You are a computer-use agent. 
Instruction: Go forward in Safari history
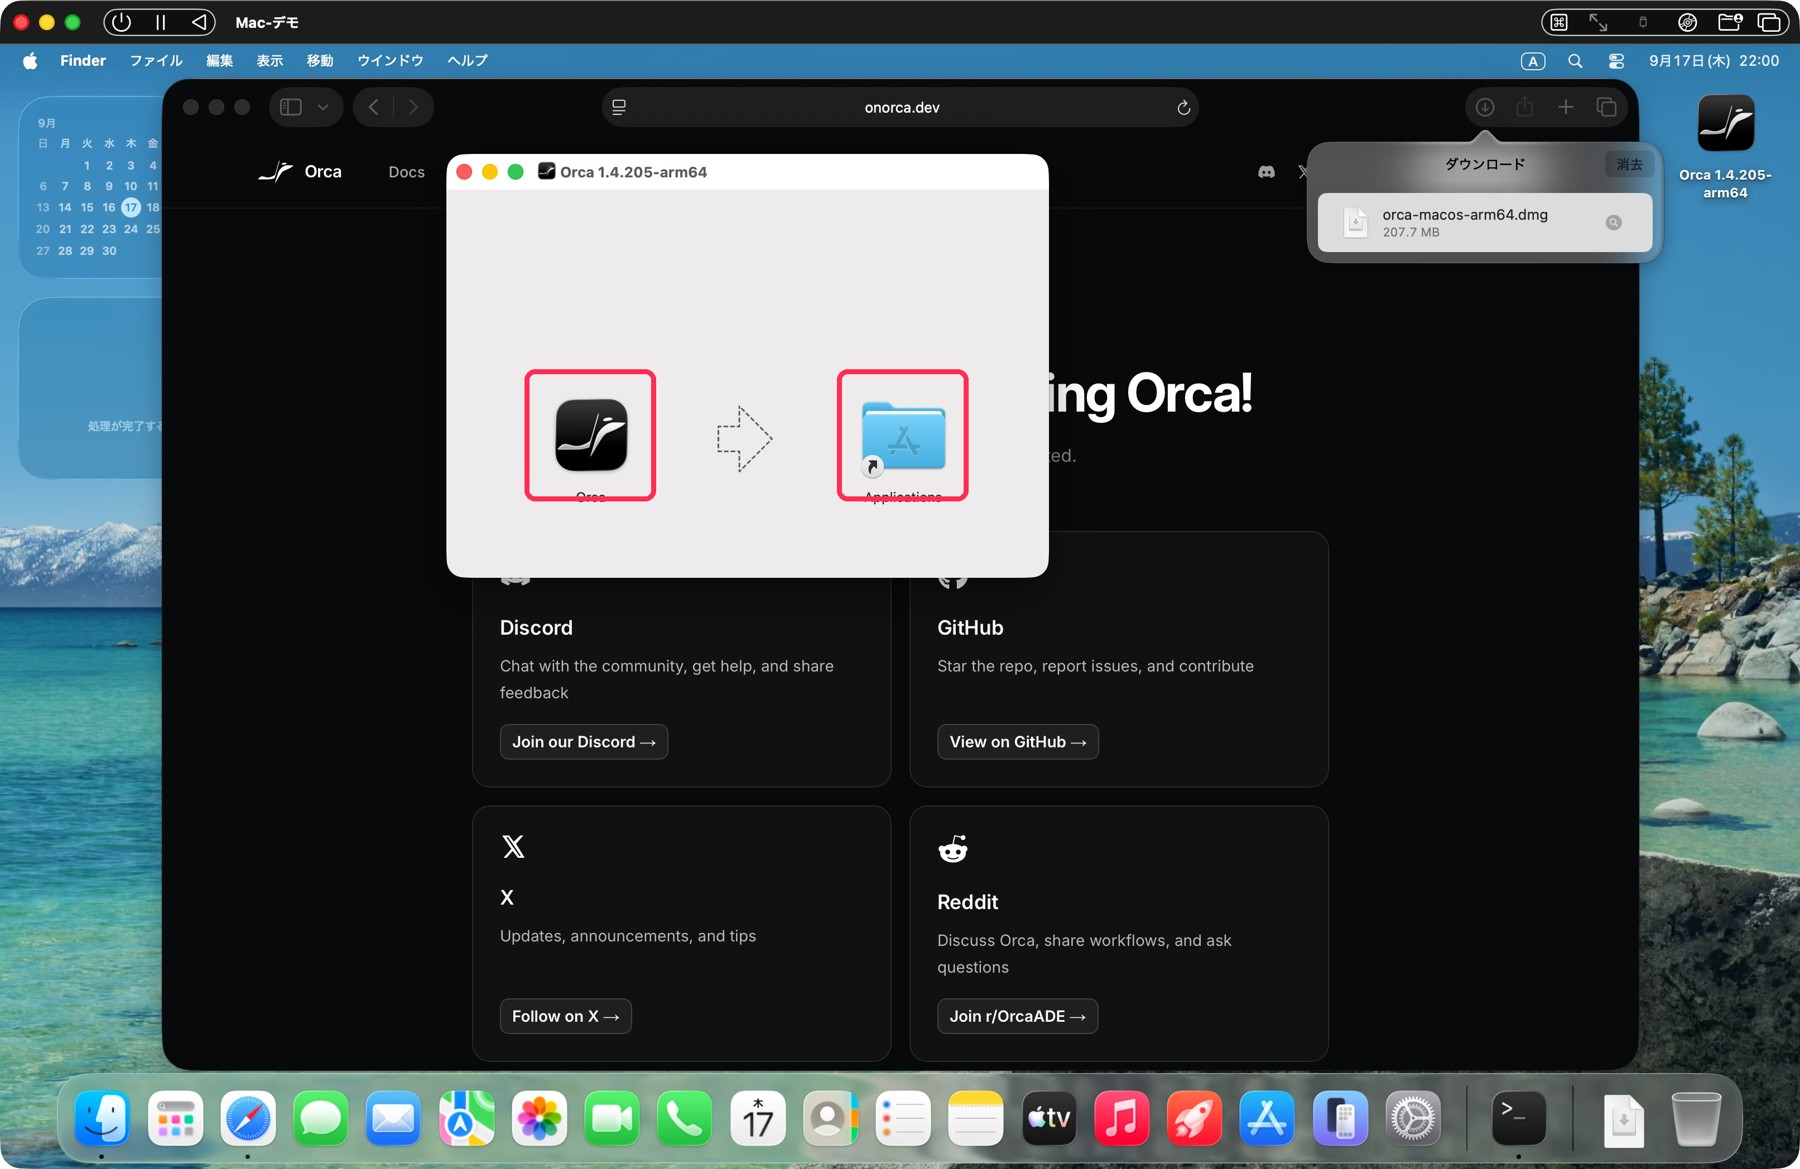pyautogui.click(x=413, y=107)
